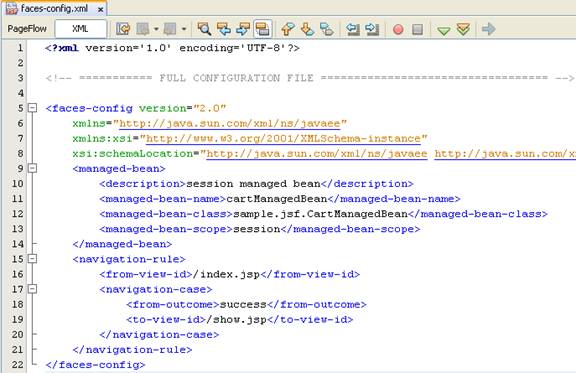Click Validate XML double-triangle icon
The height and width of the screenshot is (373, 576).
tap(463, 29)
